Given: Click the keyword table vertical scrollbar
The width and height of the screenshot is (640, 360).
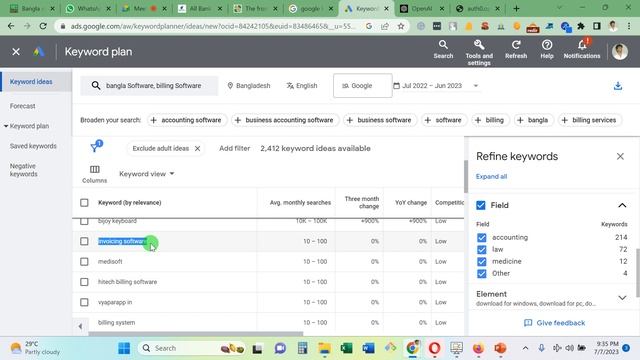Looking at the screenshot, I should point(465,176).
